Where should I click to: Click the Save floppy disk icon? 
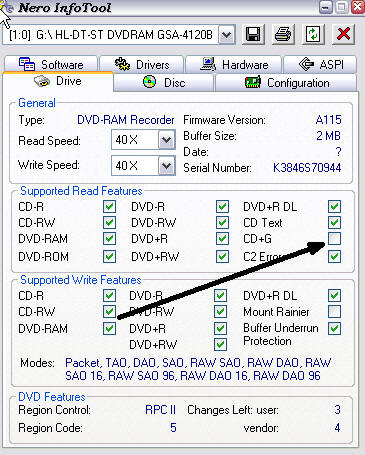(253, 34)
